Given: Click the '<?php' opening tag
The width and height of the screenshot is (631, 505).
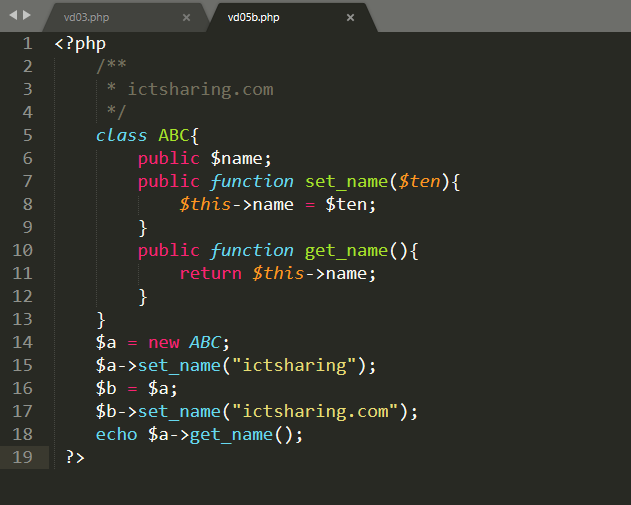Looking at the screenshot, I should [80, 44].
